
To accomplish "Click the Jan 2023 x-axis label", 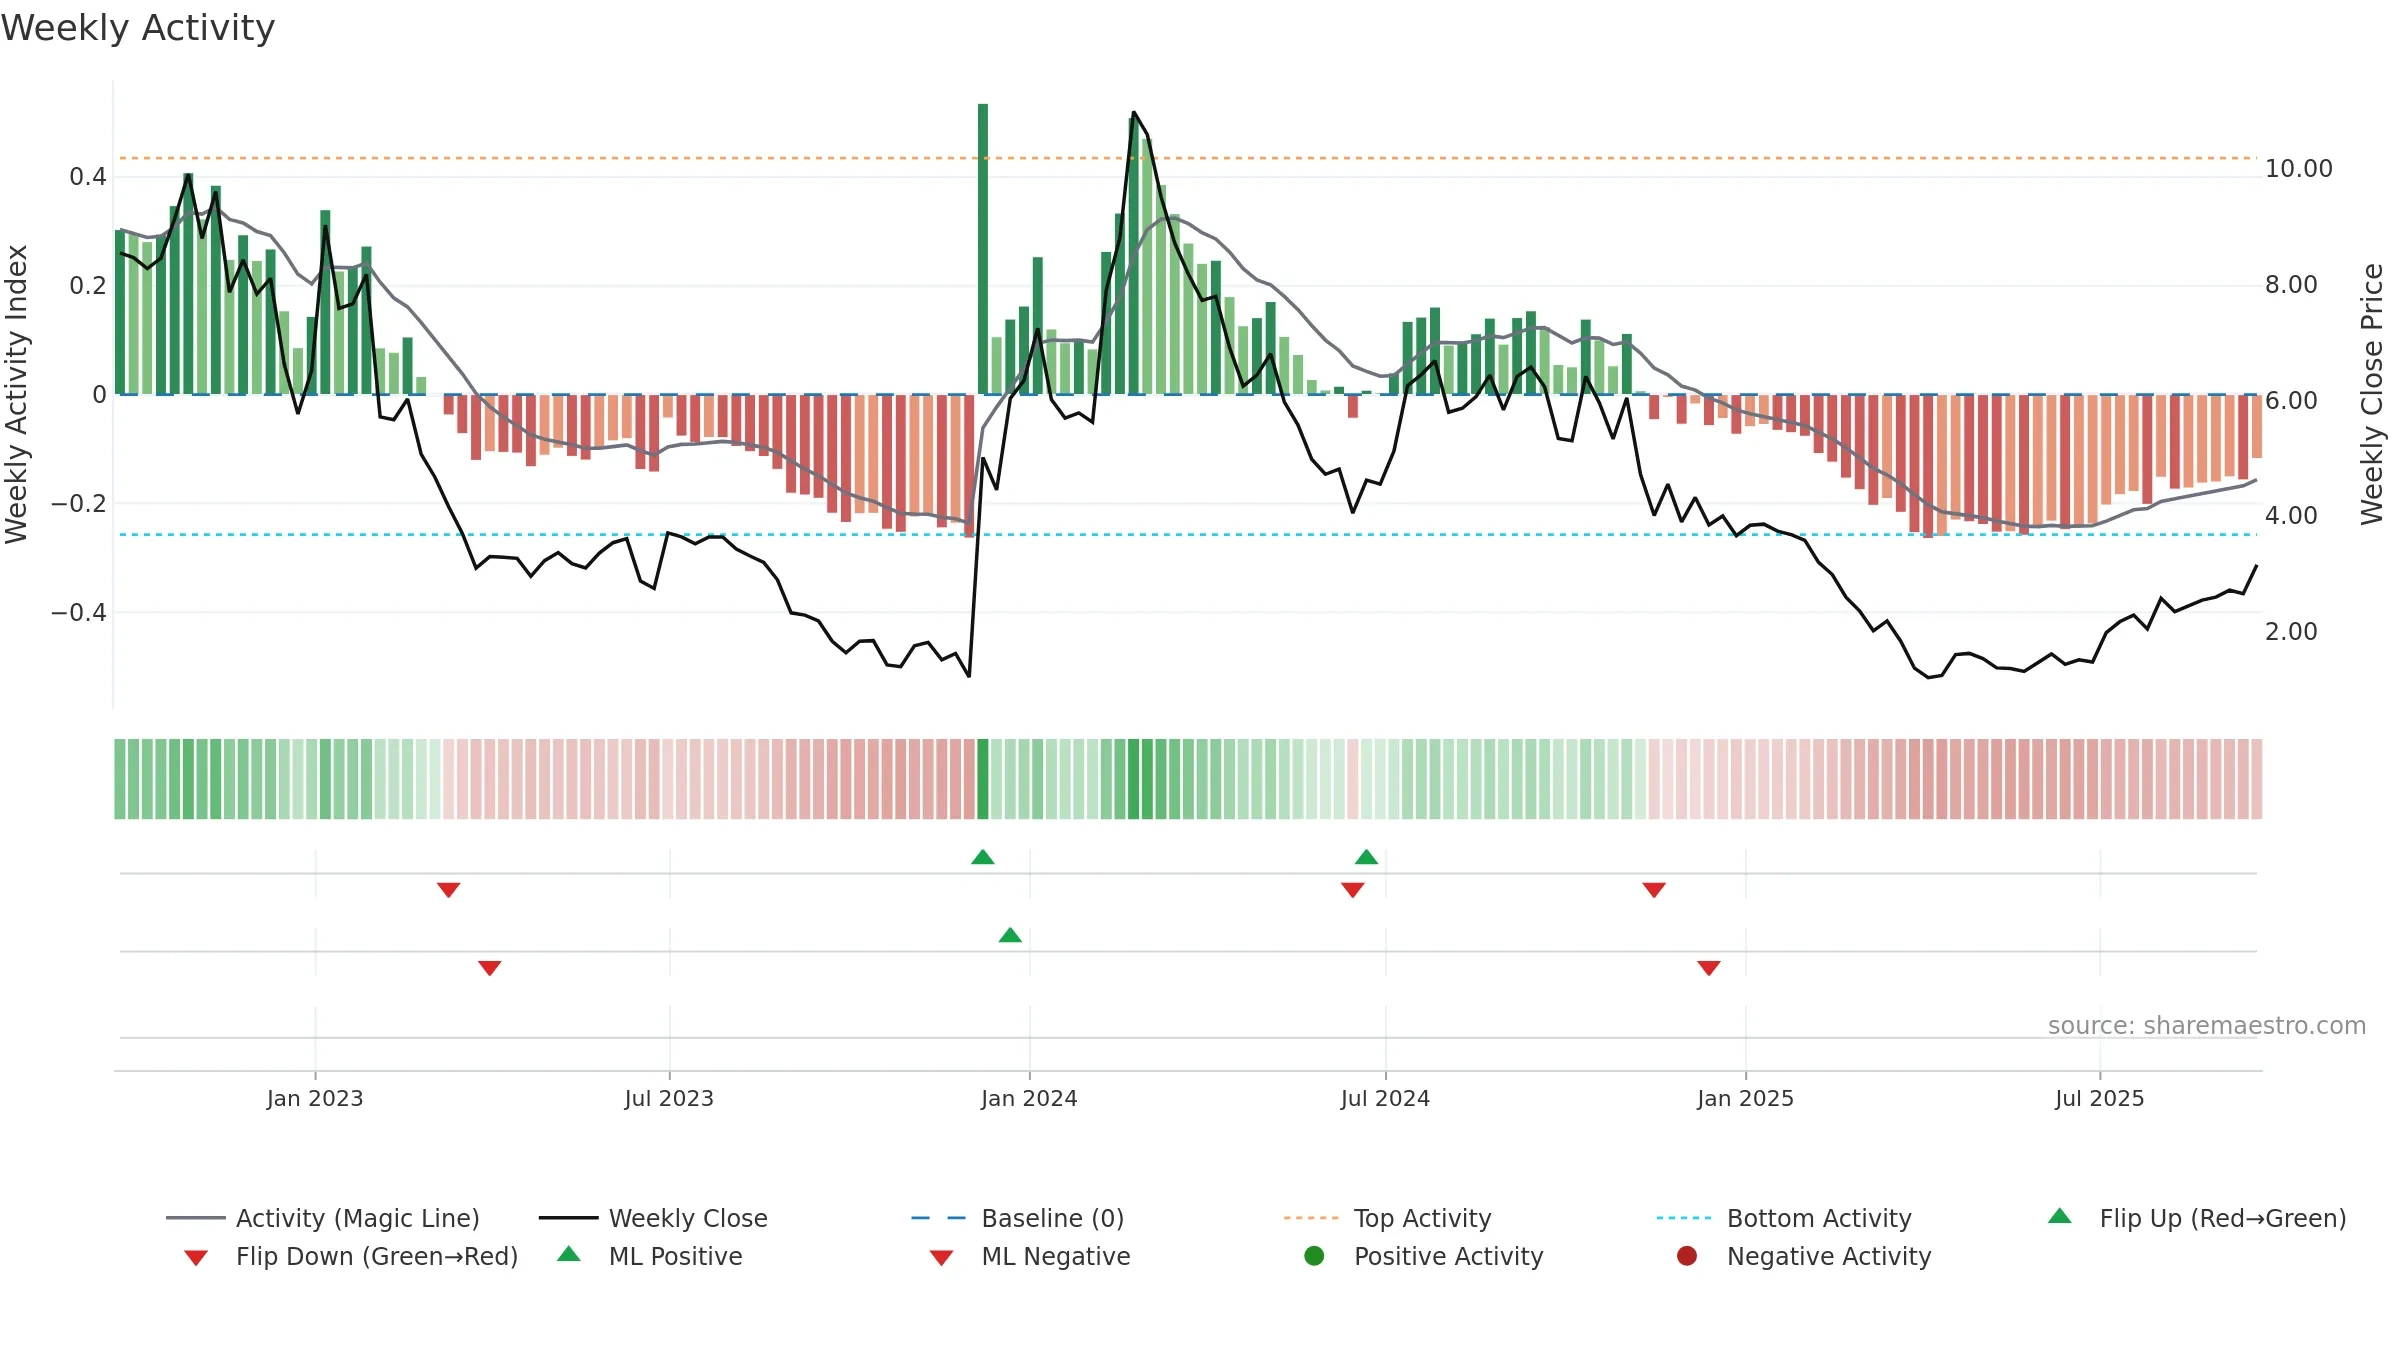I will (315, 1099).
